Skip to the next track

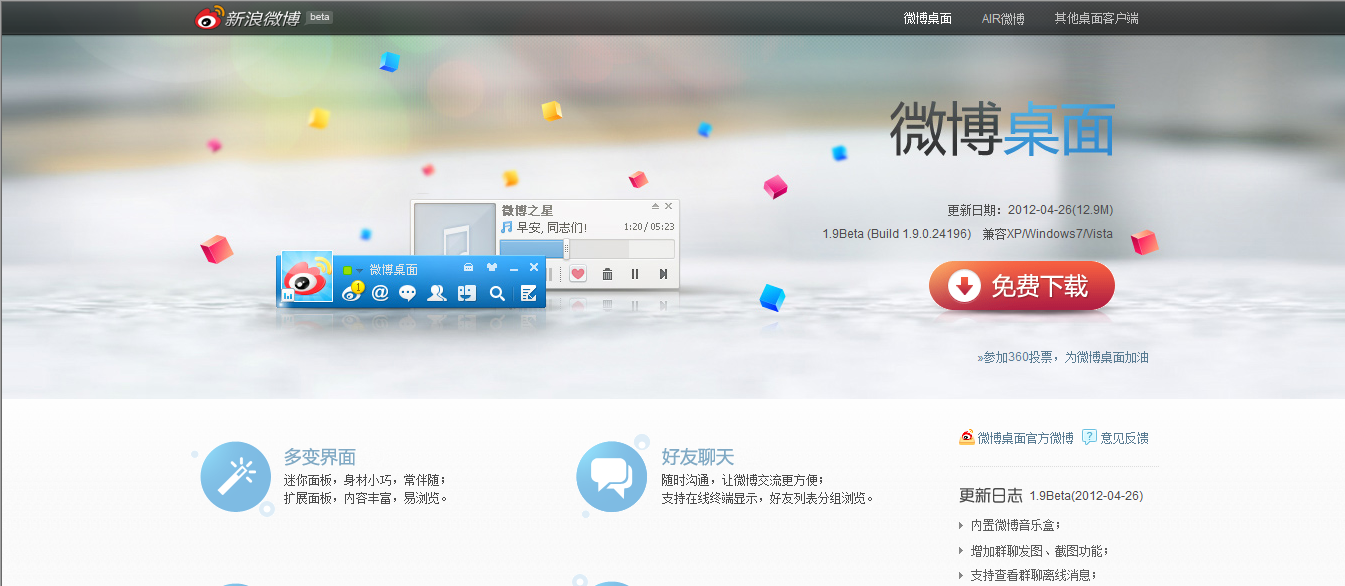(662, 274)
